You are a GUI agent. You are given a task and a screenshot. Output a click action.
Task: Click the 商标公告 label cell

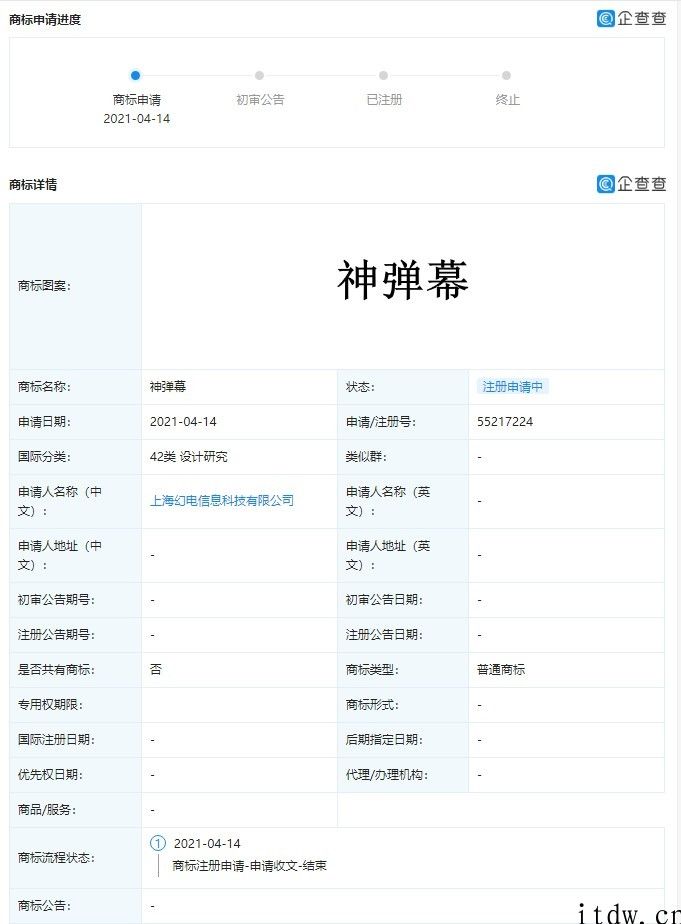[75, 906]
